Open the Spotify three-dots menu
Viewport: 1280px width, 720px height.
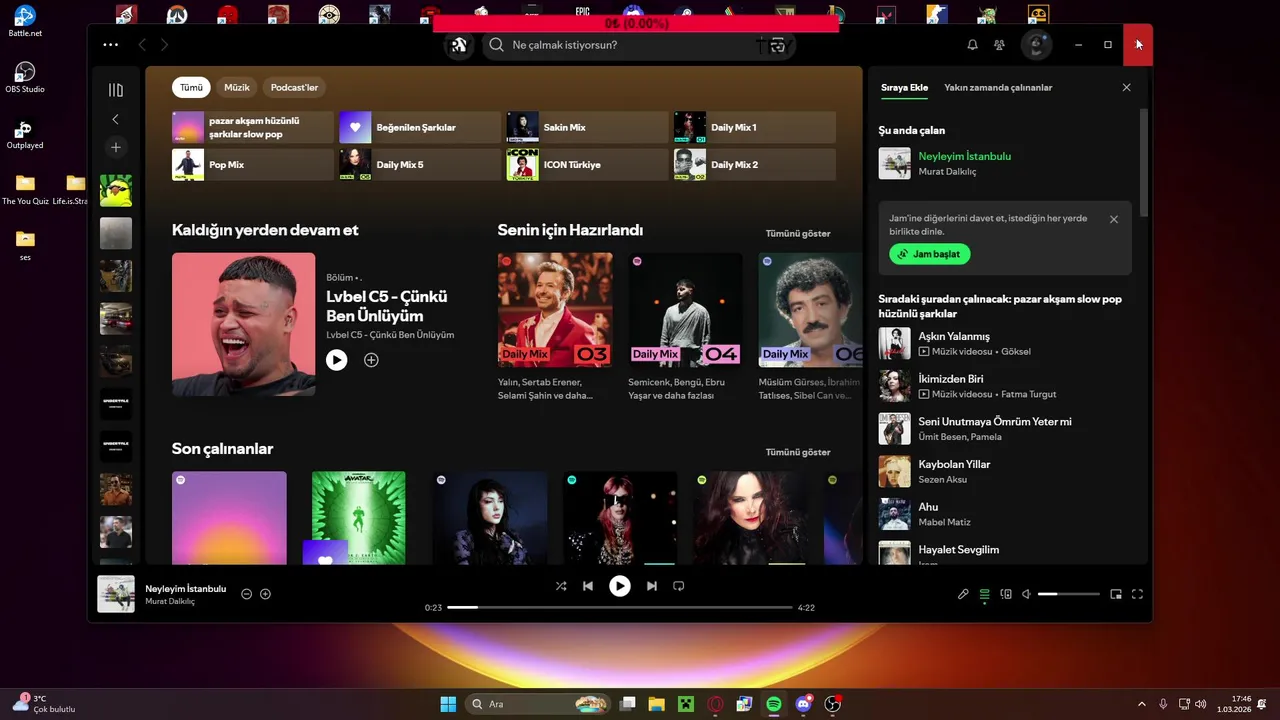point(111,45)
